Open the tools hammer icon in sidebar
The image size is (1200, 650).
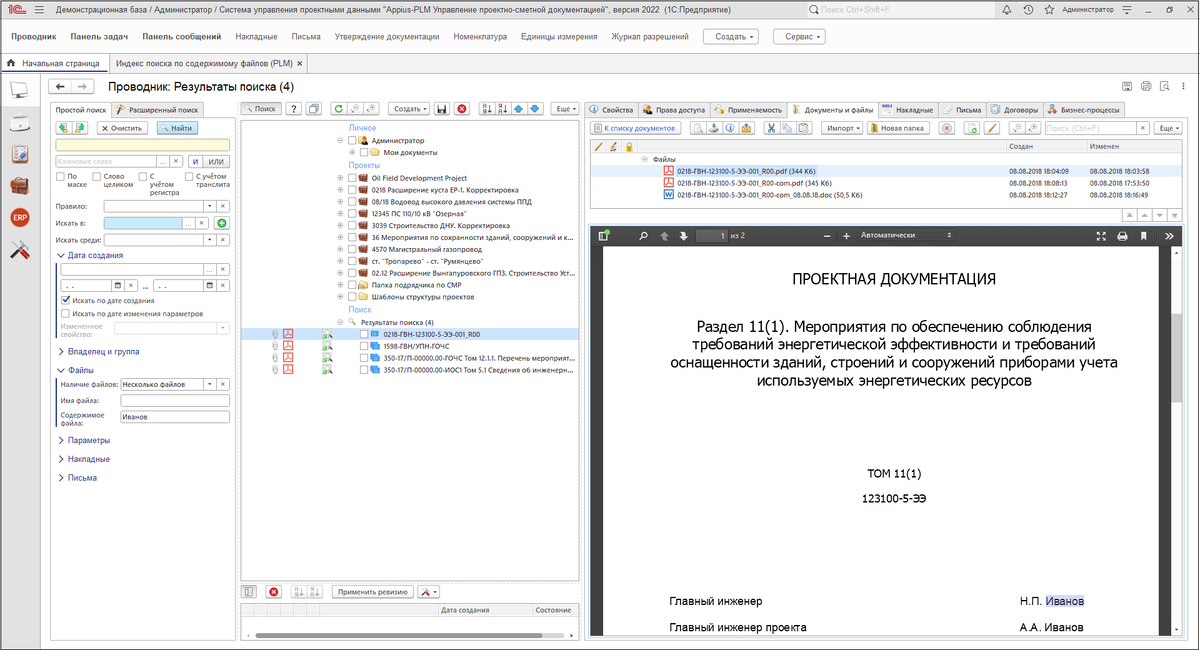click(x=19, y=250)
